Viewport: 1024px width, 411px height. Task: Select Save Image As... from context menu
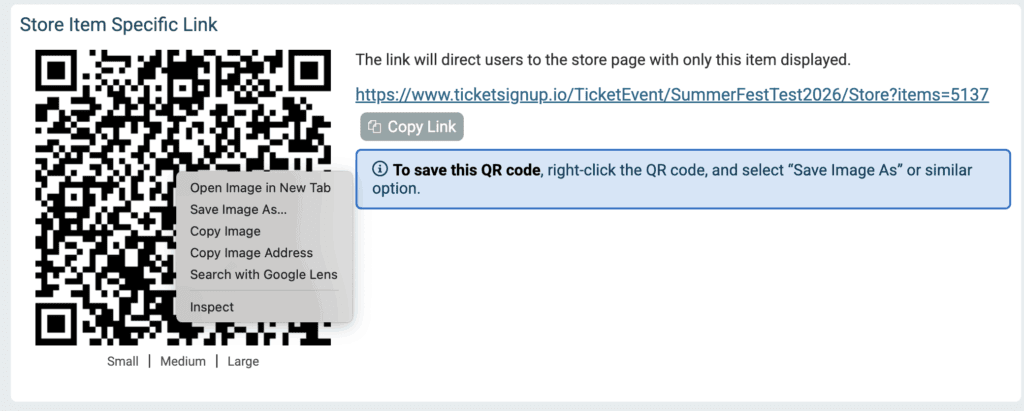238,210
